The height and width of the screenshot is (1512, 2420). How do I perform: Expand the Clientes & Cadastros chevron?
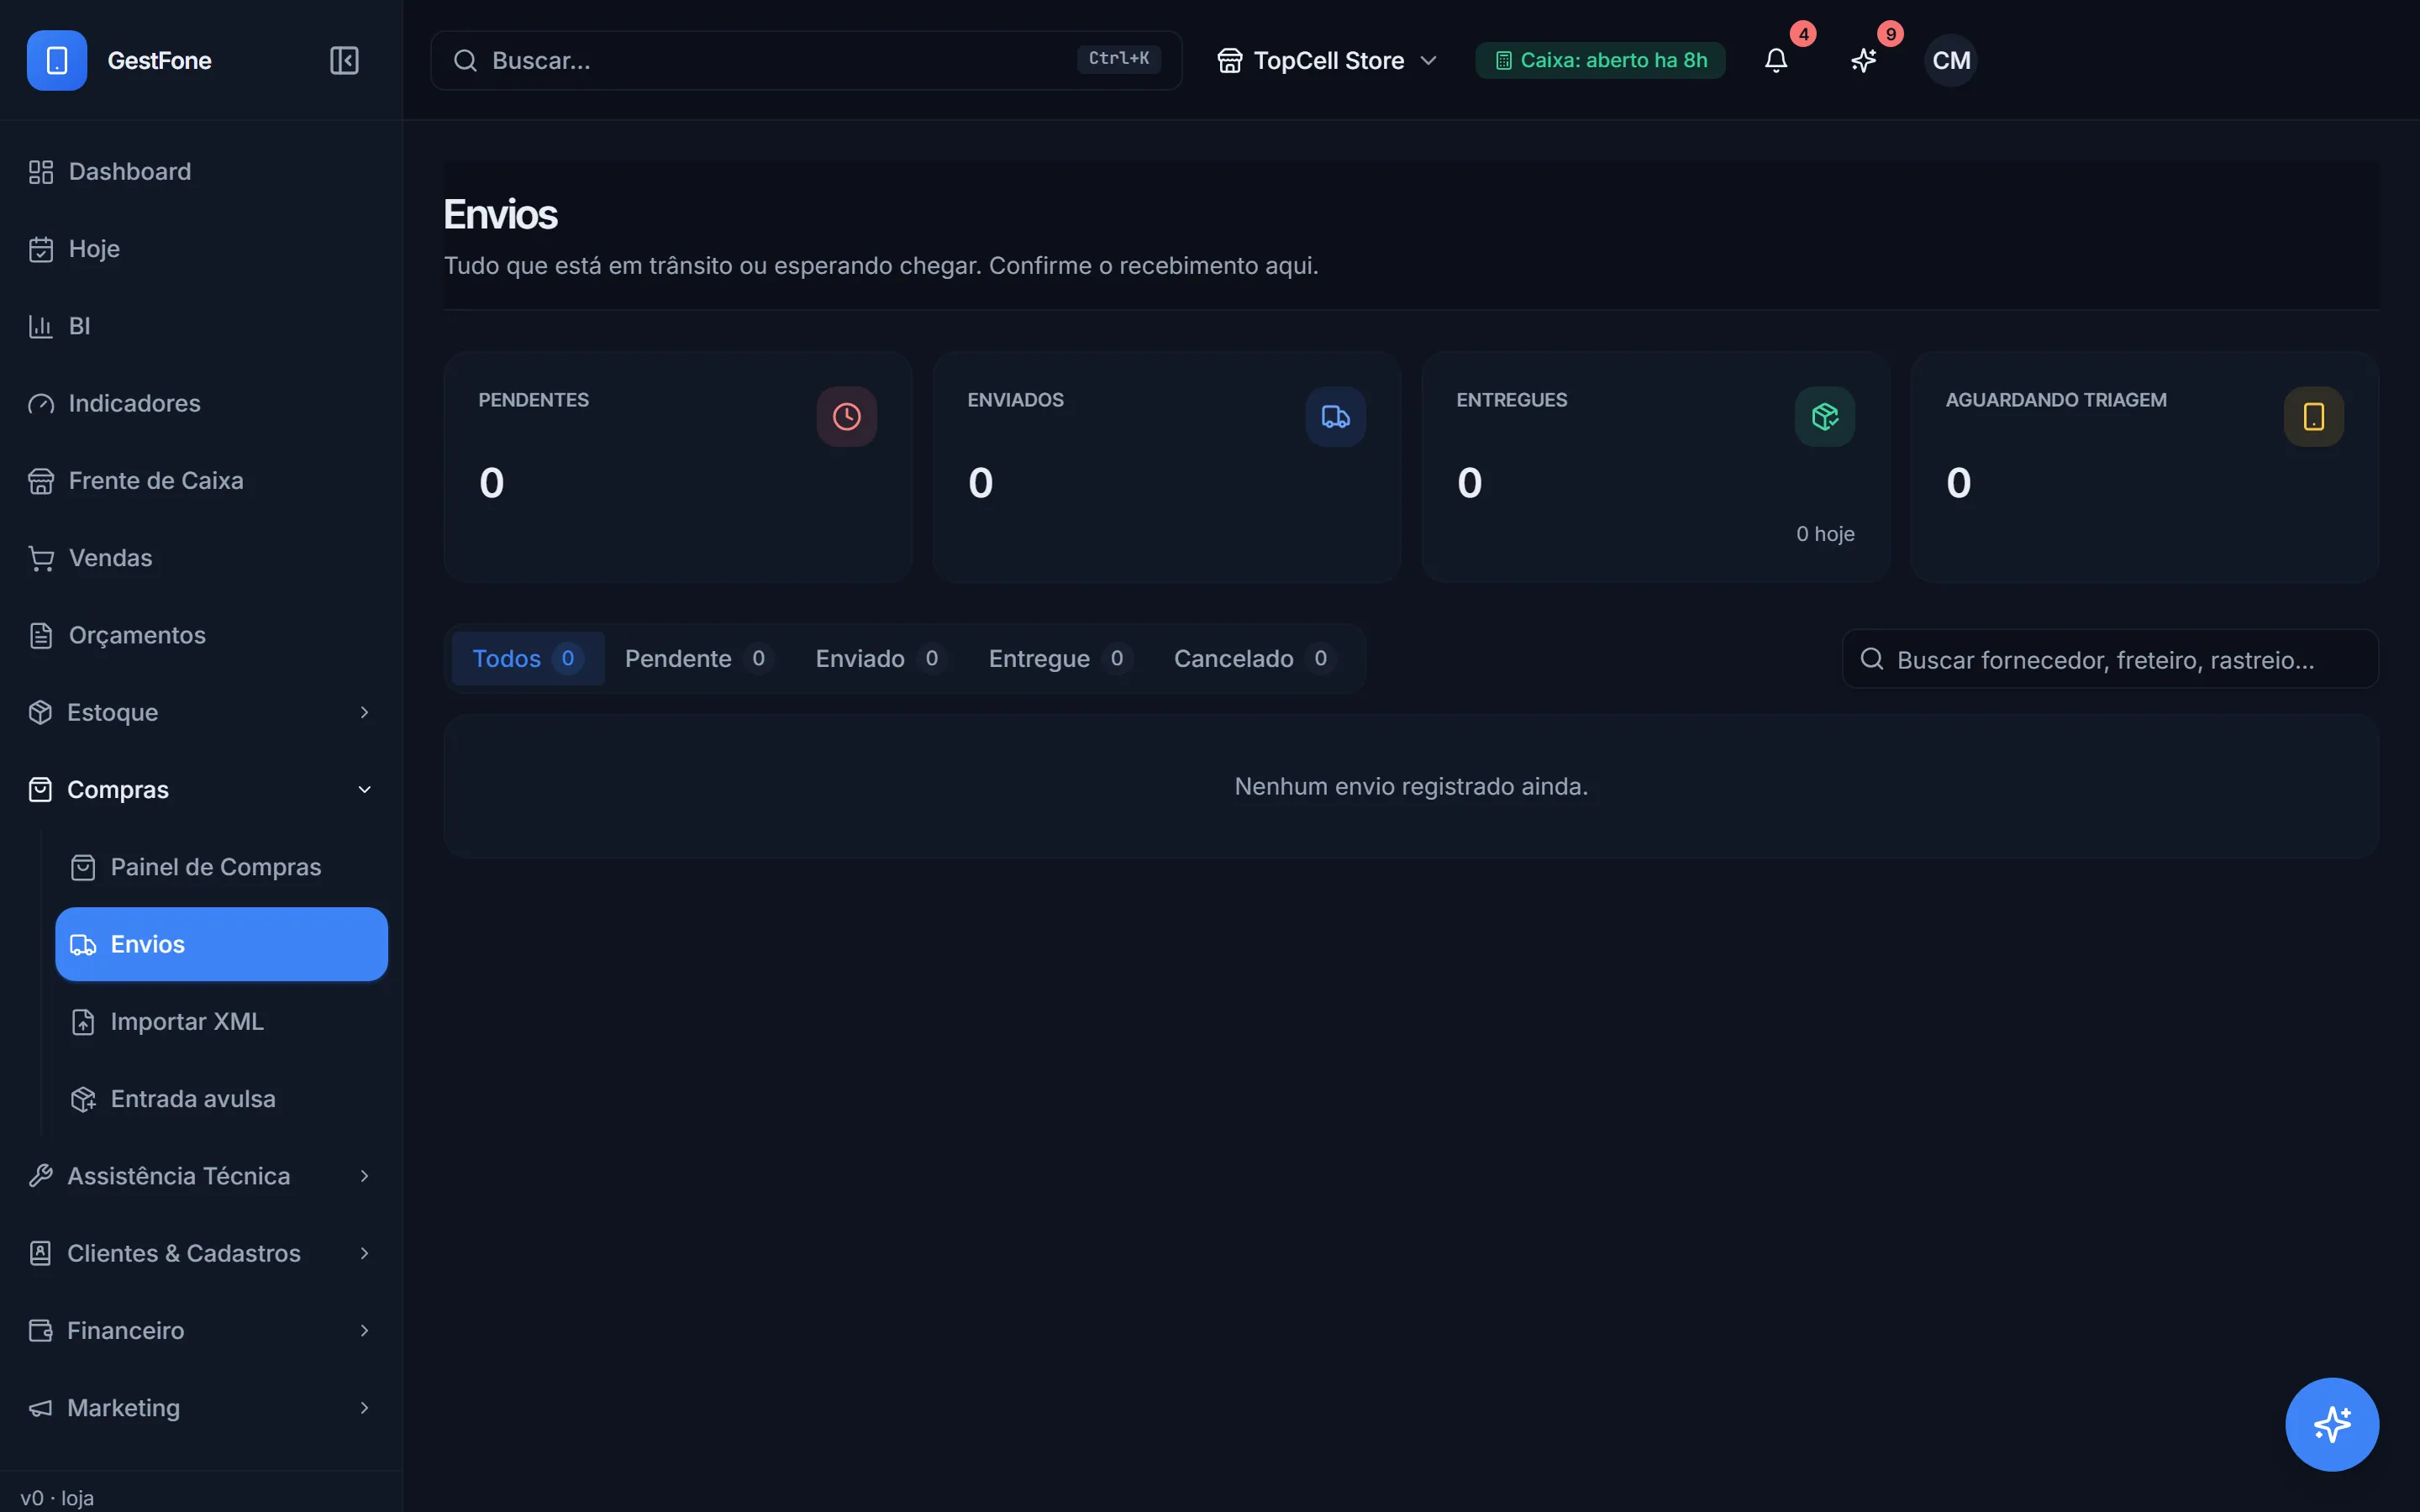pyautogui.click(x=364, y=1253)
